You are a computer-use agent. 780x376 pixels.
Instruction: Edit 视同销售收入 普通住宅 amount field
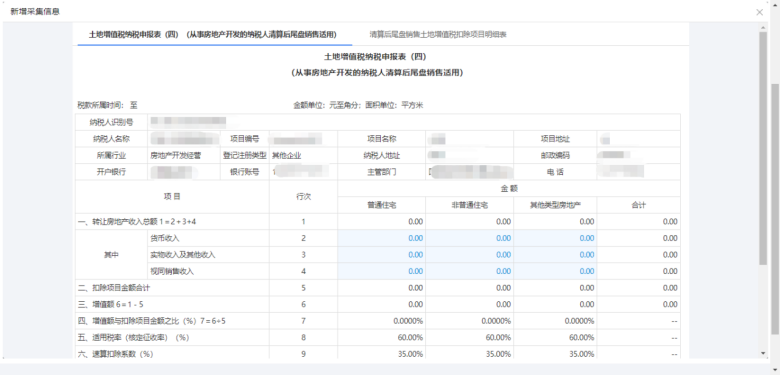pos(382,271)
